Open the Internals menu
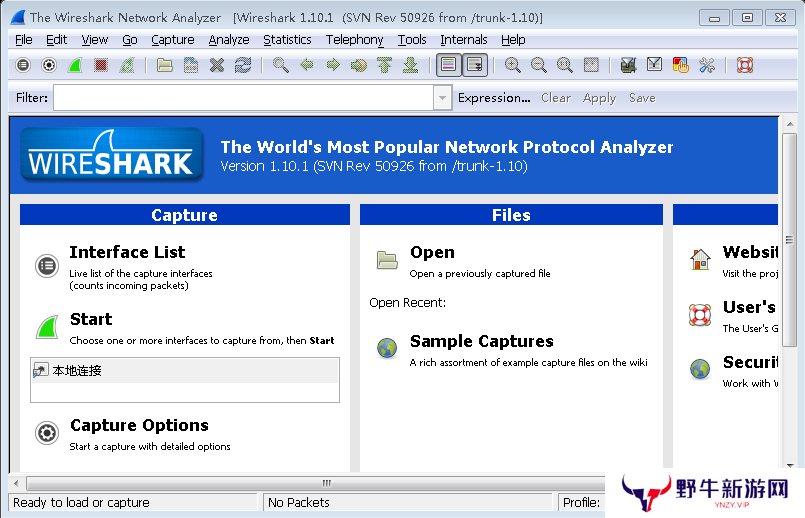This screenshot has height=518, width=805. [464, 40]
